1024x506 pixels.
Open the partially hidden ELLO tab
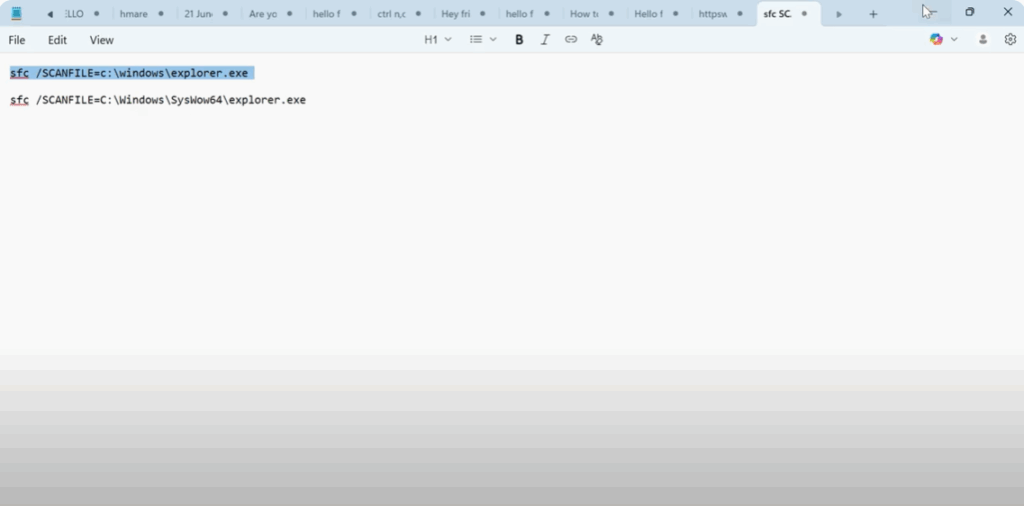click(82, 14)
